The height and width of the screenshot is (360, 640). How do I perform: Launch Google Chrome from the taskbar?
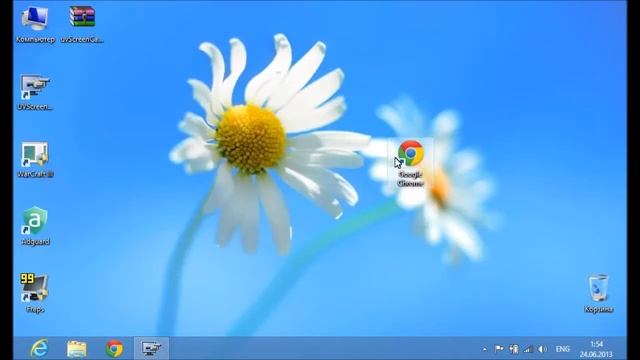click(x=114, y=349)
